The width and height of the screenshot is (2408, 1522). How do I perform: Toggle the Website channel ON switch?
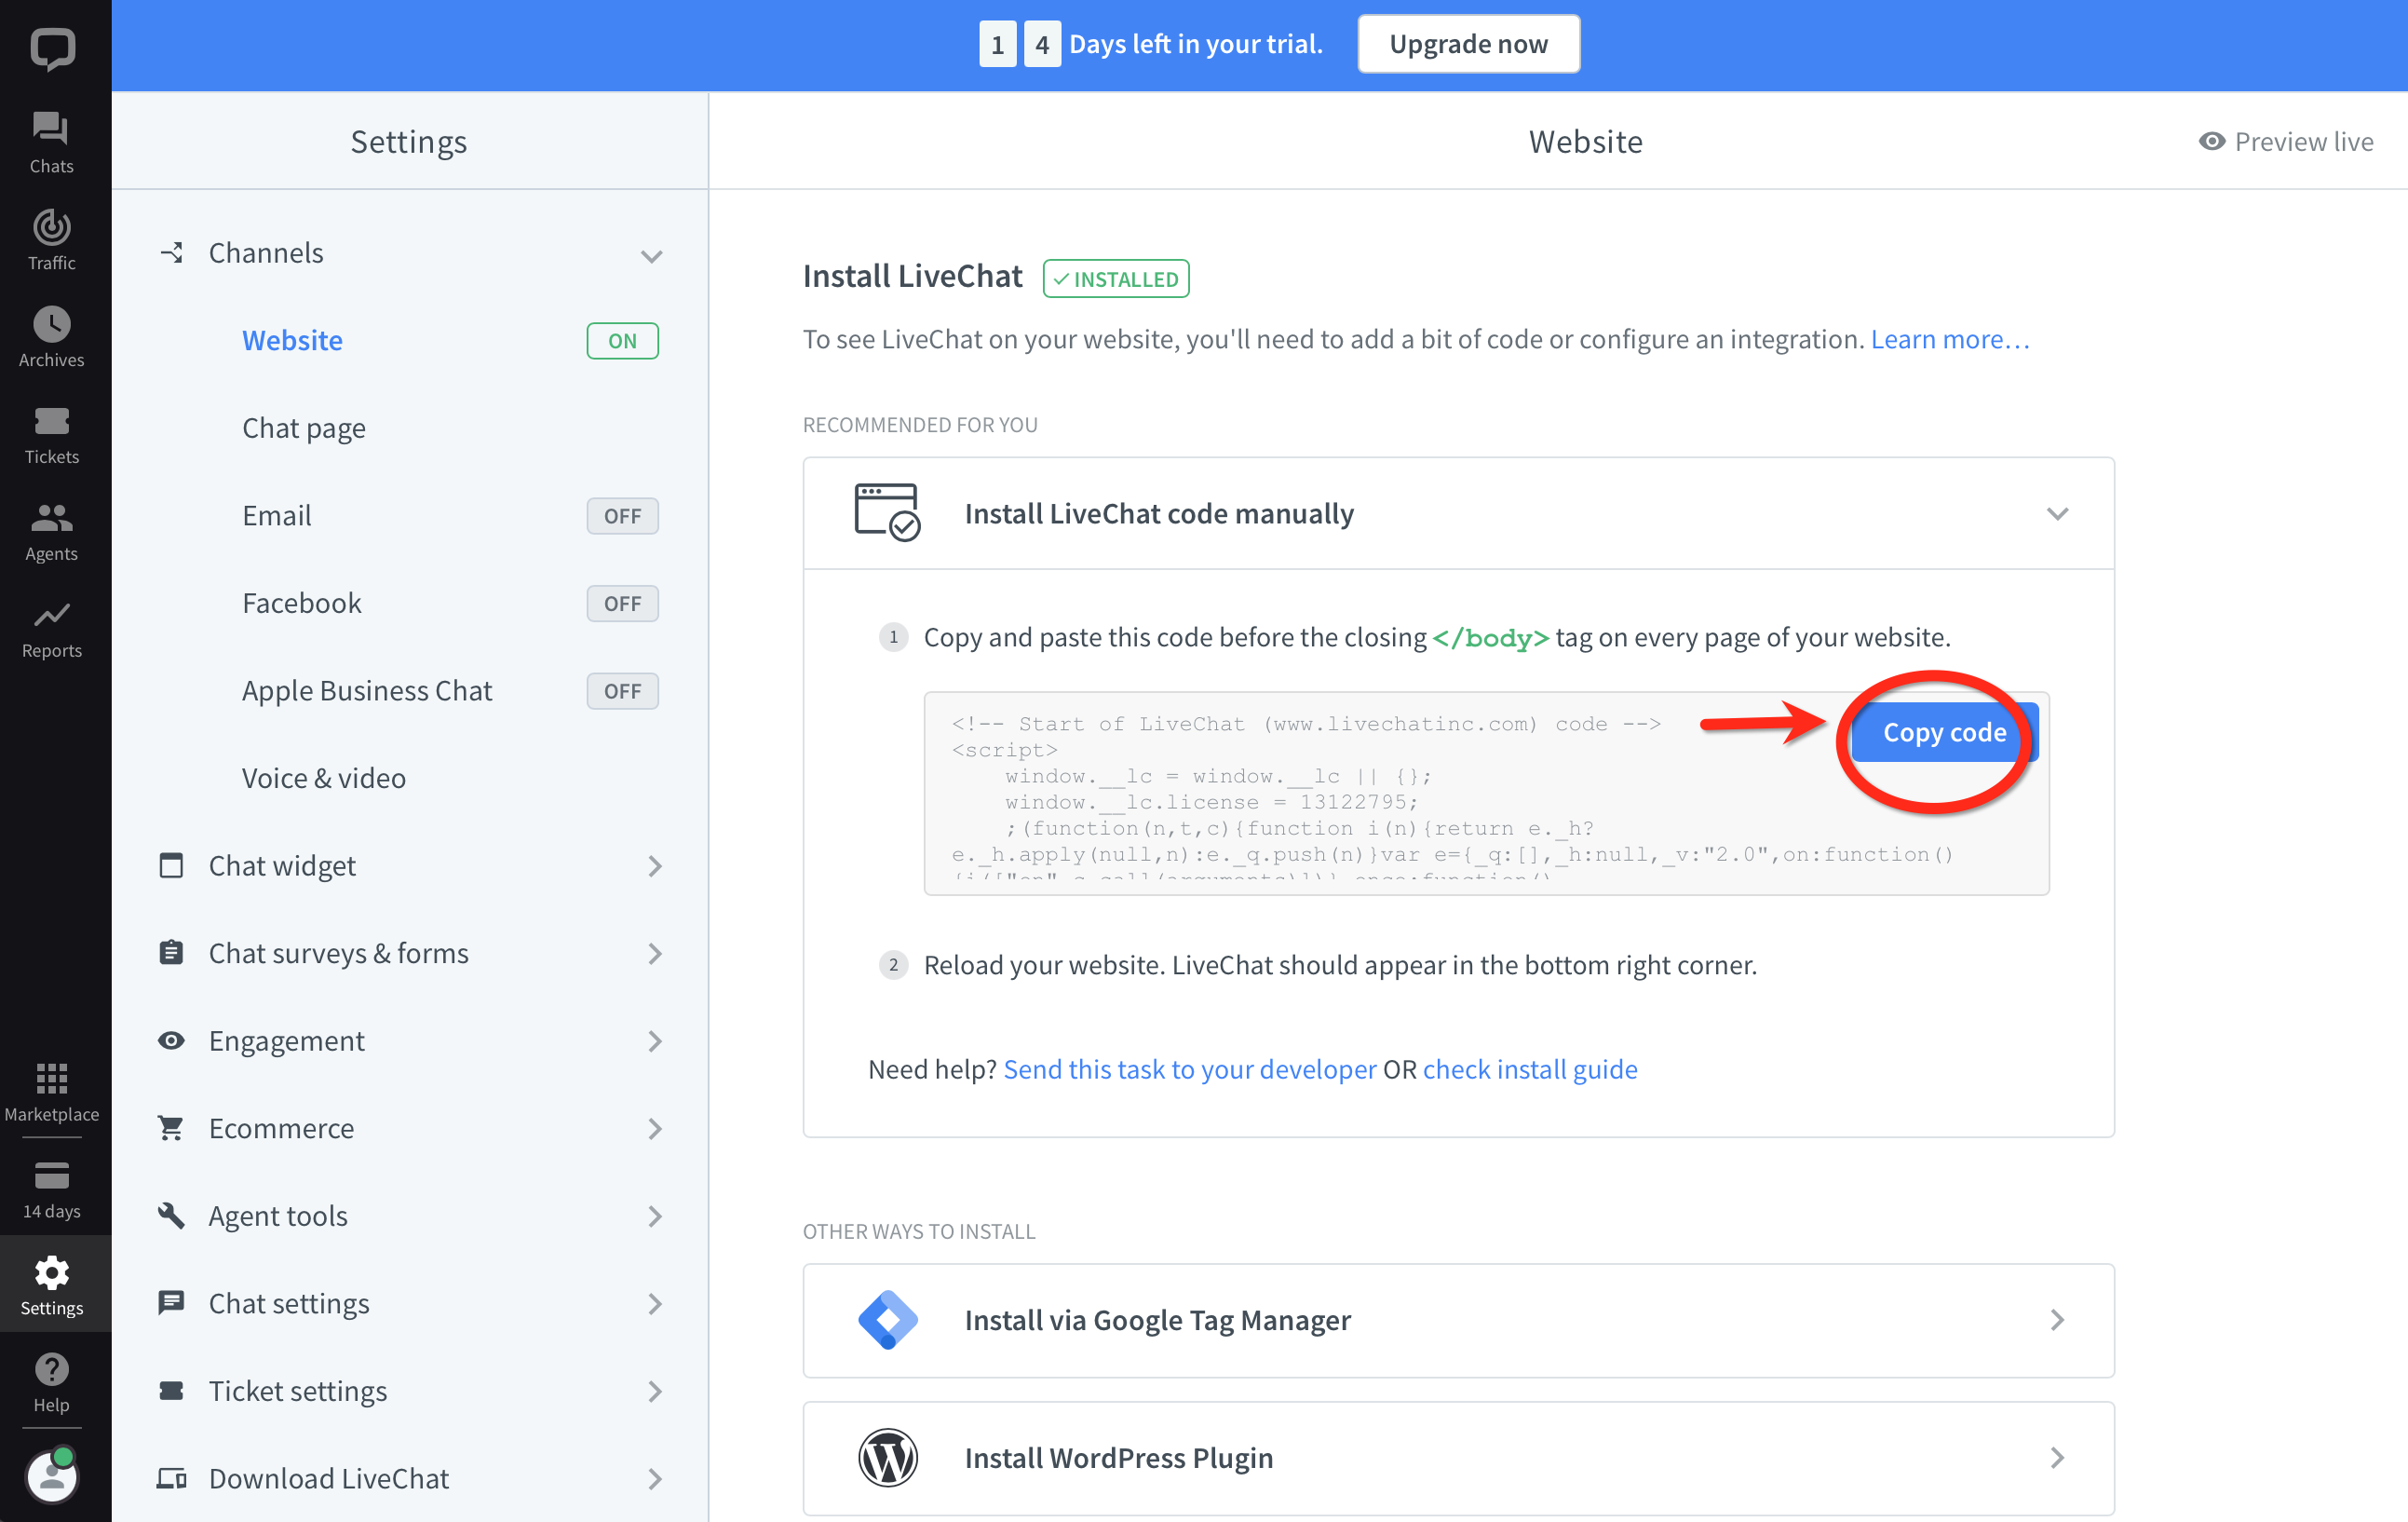[622, 341]
